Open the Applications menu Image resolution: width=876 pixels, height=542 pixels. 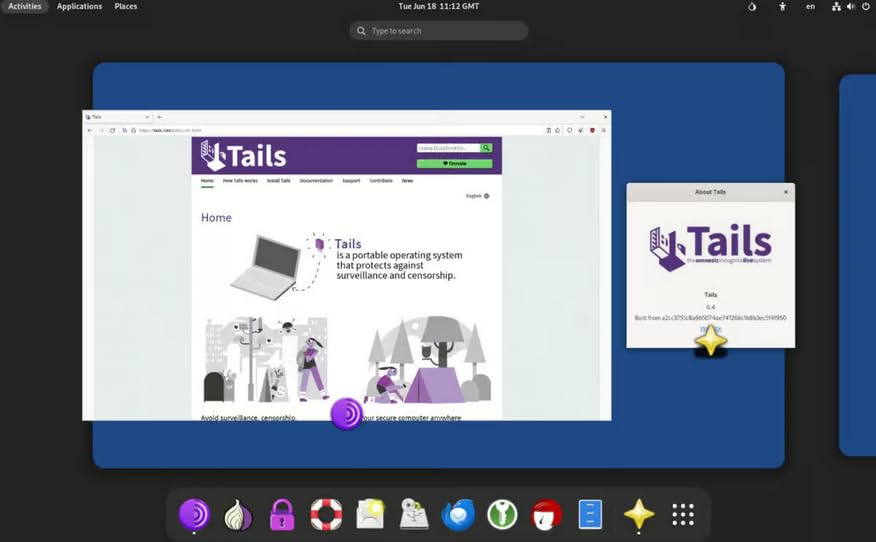pos(79,6)
